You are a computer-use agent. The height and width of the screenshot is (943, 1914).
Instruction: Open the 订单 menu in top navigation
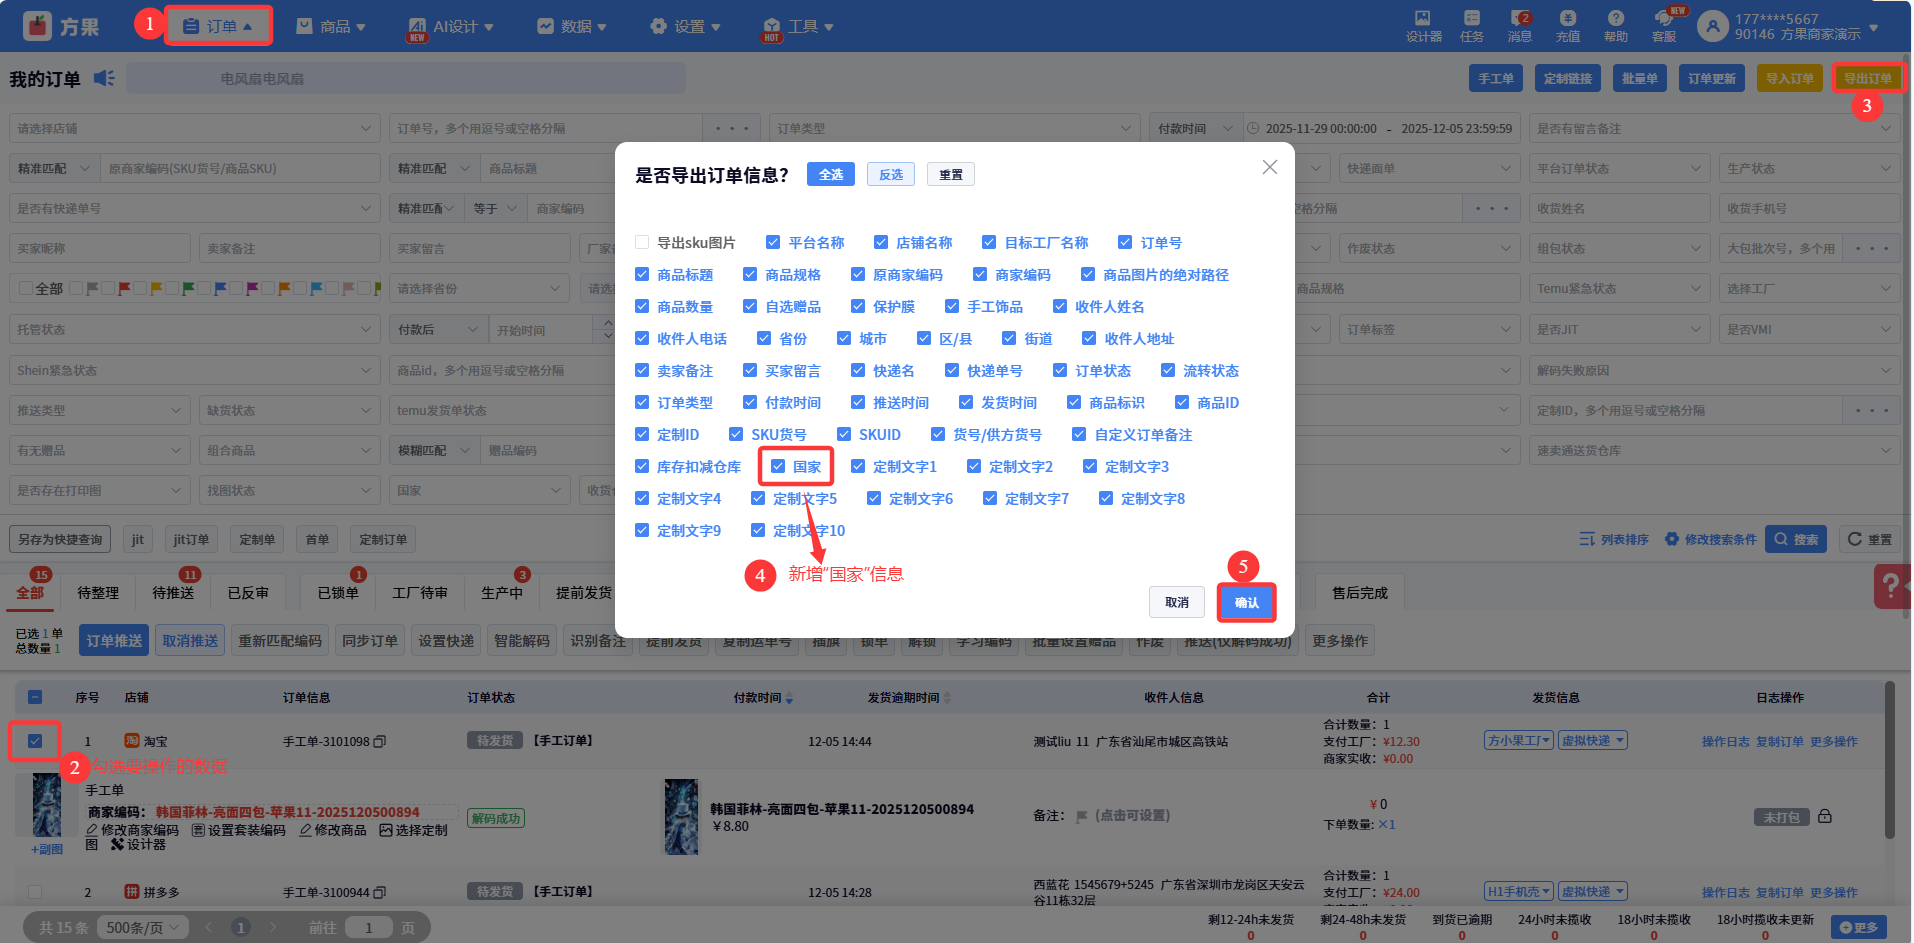[218, 26]
